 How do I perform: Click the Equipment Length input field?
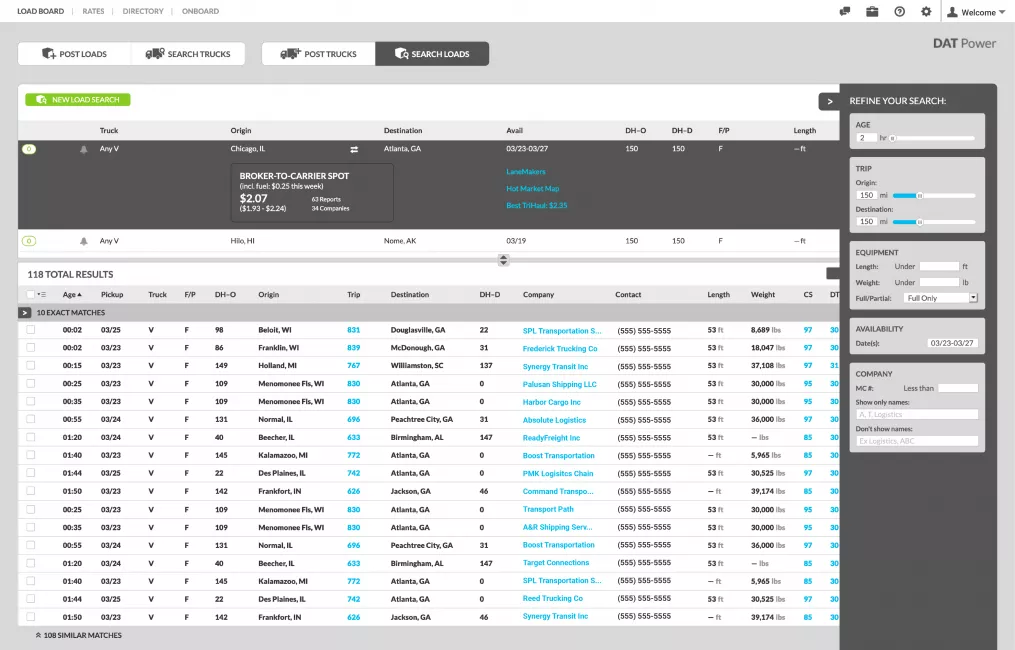(x=939, y=267)
